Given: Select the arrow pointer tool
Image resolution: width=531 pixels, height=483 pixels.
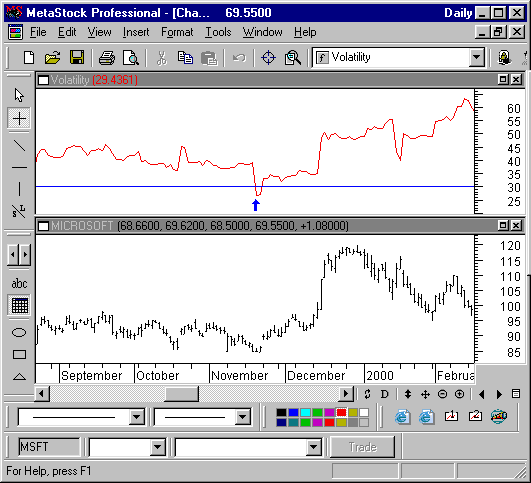Looking at the screenshot, I should [19, 95].
